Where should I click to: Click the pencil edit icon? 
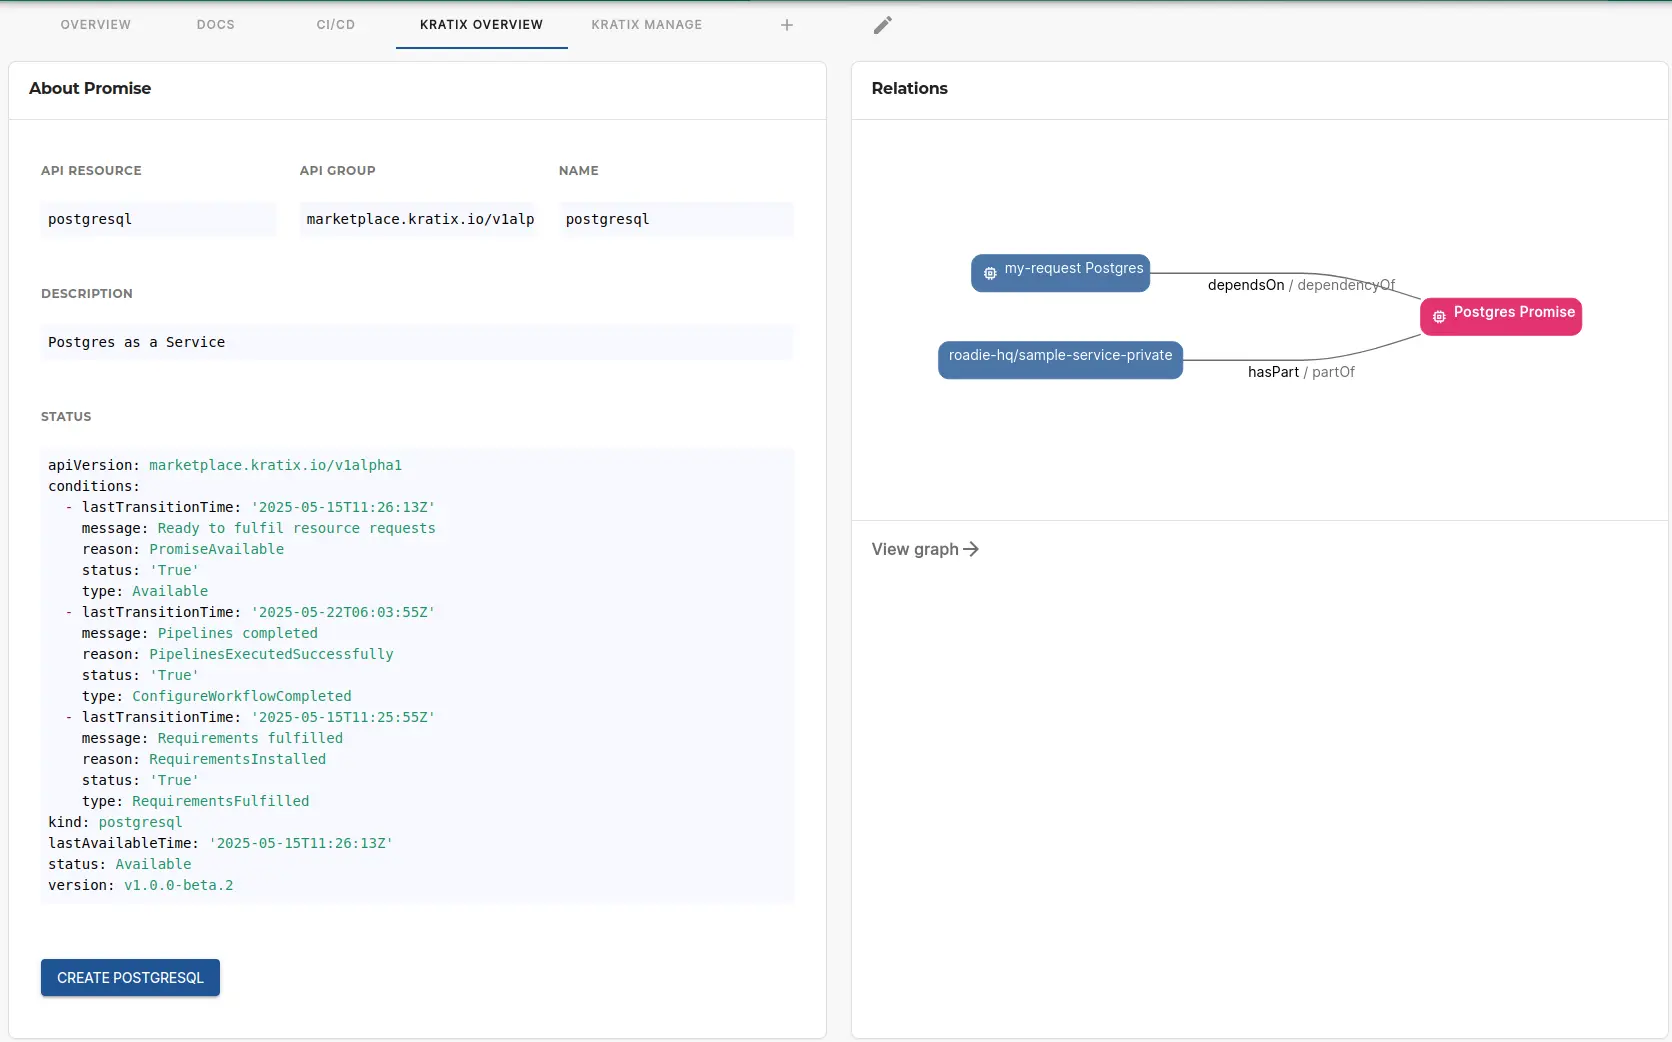point(882,25)
